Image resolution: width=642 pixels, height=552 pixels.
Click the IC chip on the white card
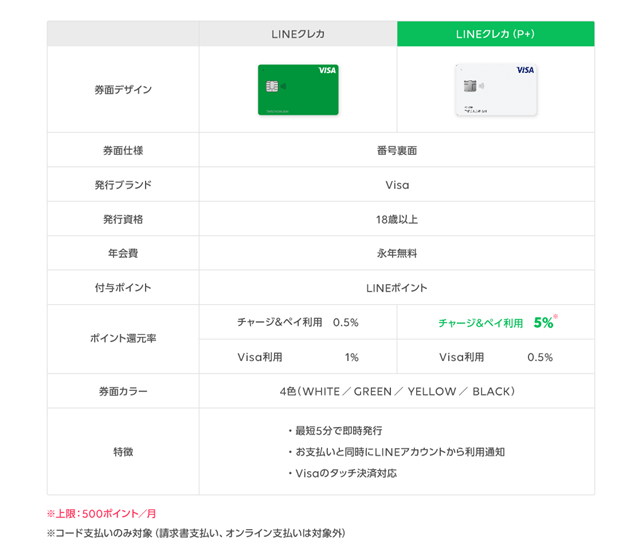point(468,85)
